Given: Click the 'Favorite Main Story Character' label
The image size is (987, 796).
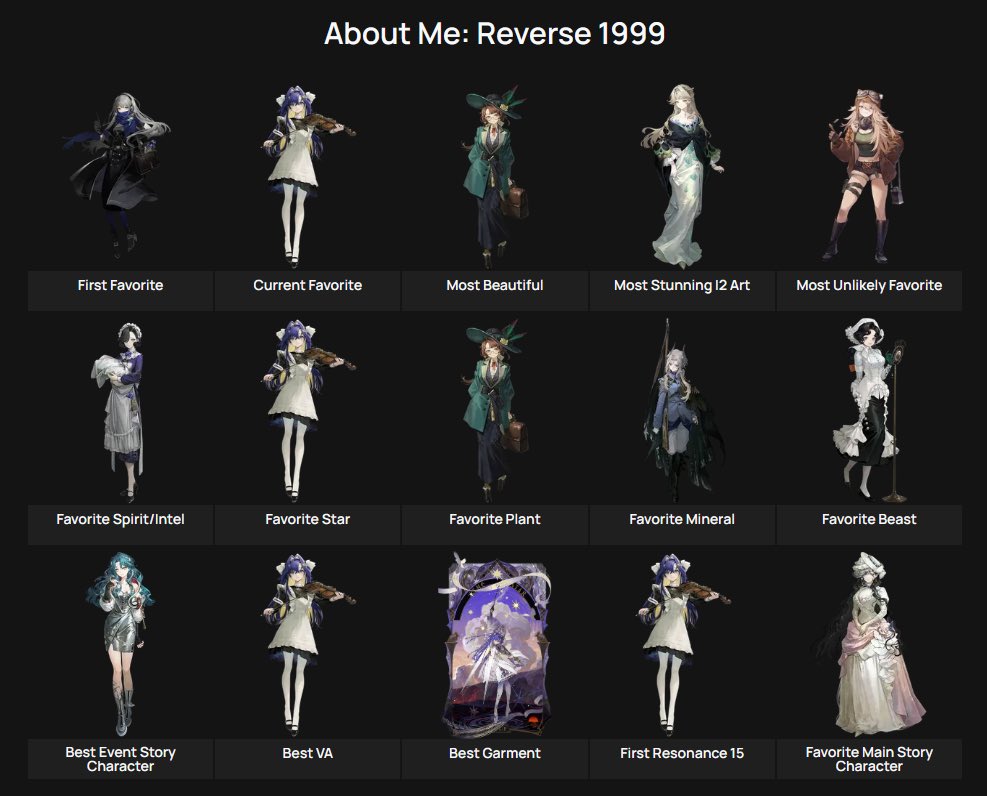Looking at the screenshot, I should click(869, 759).
